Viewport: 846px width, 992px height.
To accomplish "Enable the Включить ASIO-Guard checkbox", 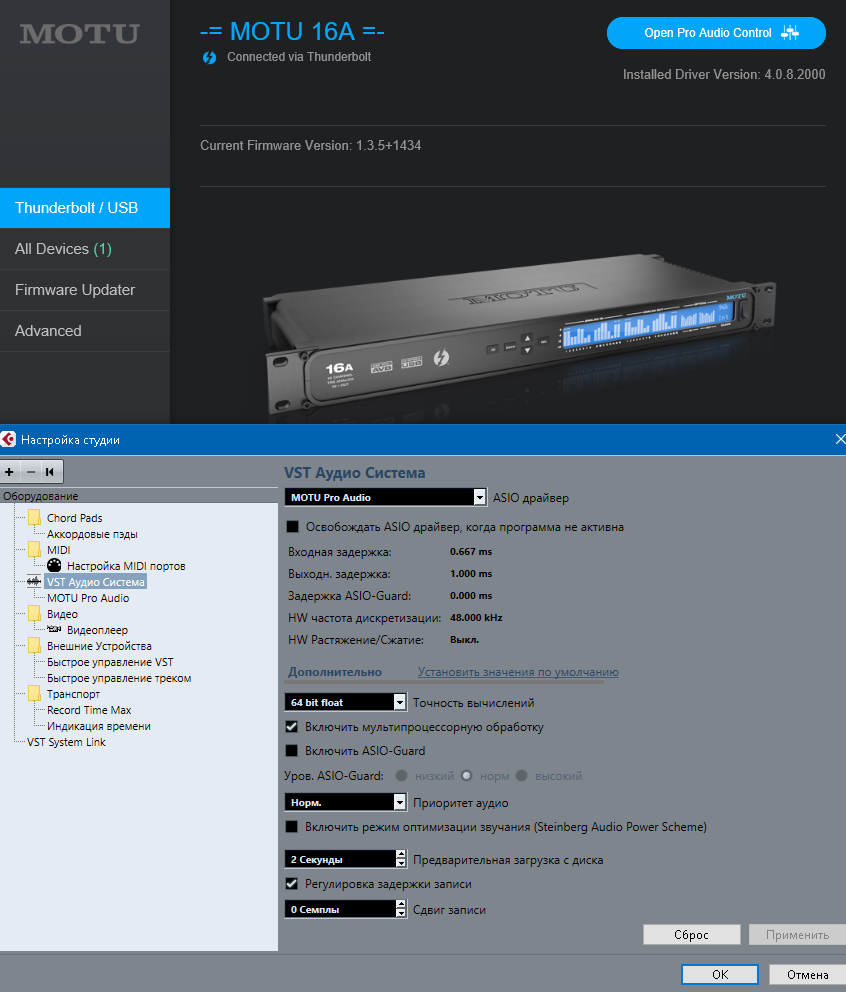I will point(292,750).
